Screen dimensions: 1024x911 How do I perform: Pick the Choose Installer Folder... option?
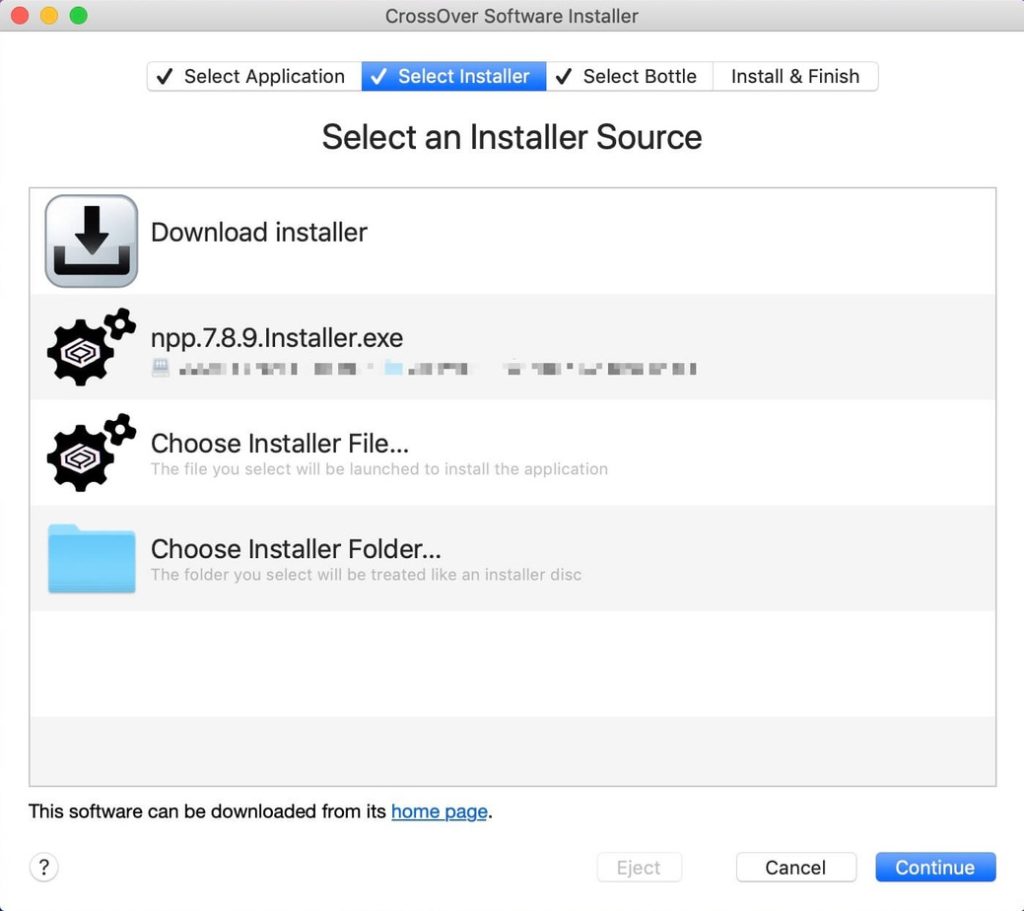coord(513,558)
